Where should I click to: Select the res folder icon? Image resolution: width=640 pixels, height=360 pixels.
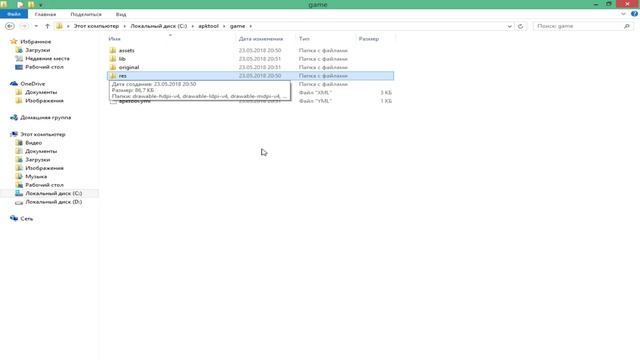113,76
